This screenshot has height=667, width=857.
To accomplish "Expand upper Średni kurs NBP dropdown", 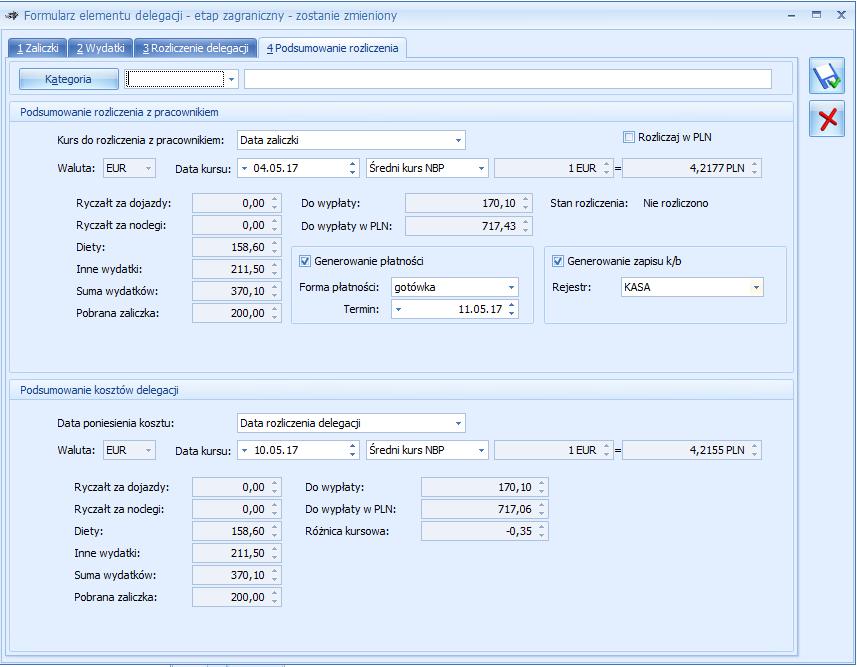I will pyautogui.click(x=481, y=168).
